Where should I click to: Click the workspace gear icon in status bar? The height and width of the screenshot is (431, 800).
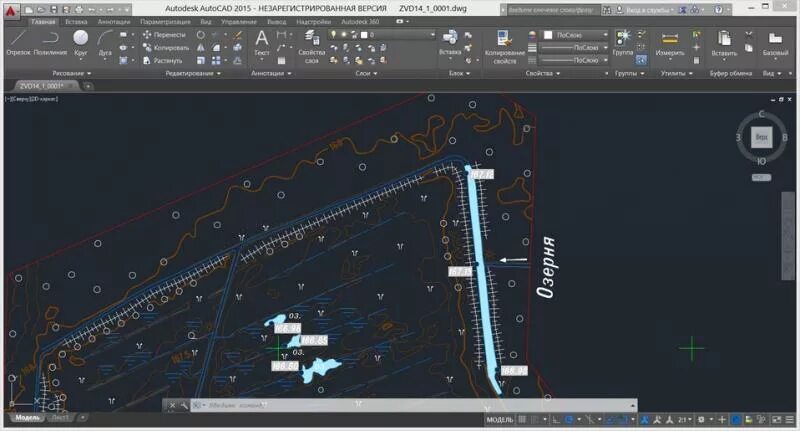(x=701, y=419)
